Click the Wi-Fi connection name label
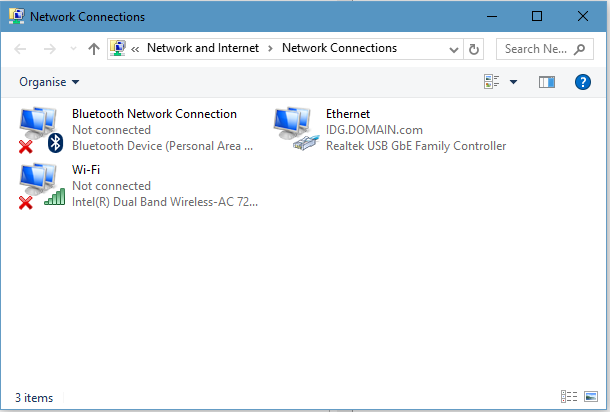The height and width of the screenshot is (412, 610). coord(86,170)
